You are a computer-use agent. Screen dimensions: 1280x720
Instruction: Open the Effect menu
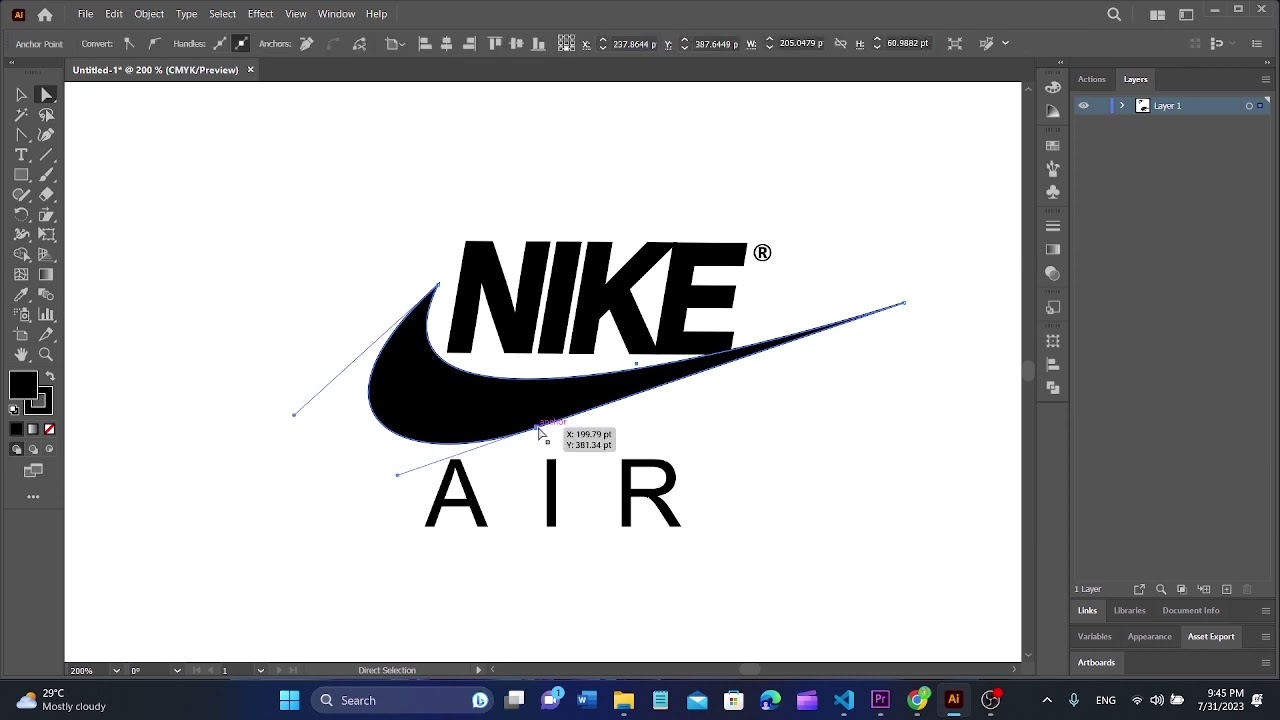[260, 14]
